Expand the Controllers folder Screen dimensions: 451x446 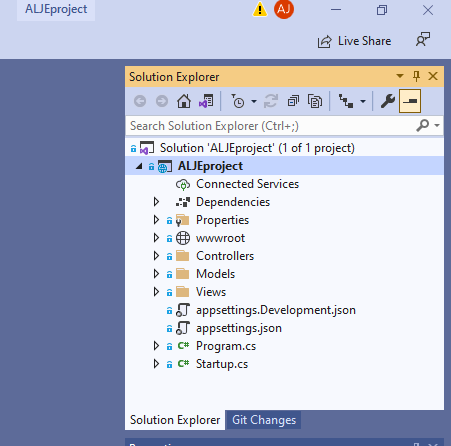click(x=156, y=256)
